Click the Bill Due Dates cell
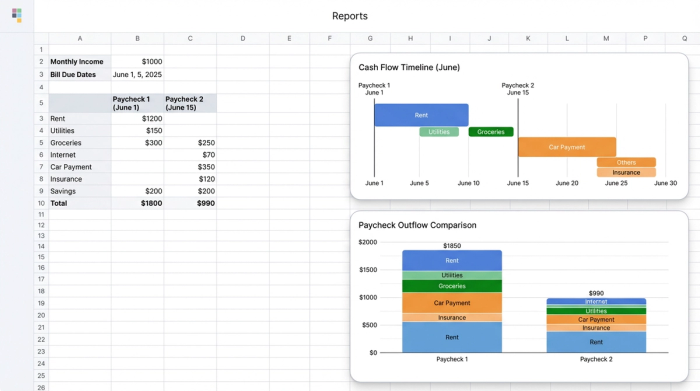This screenshot has height=391, width=700. 80,75
